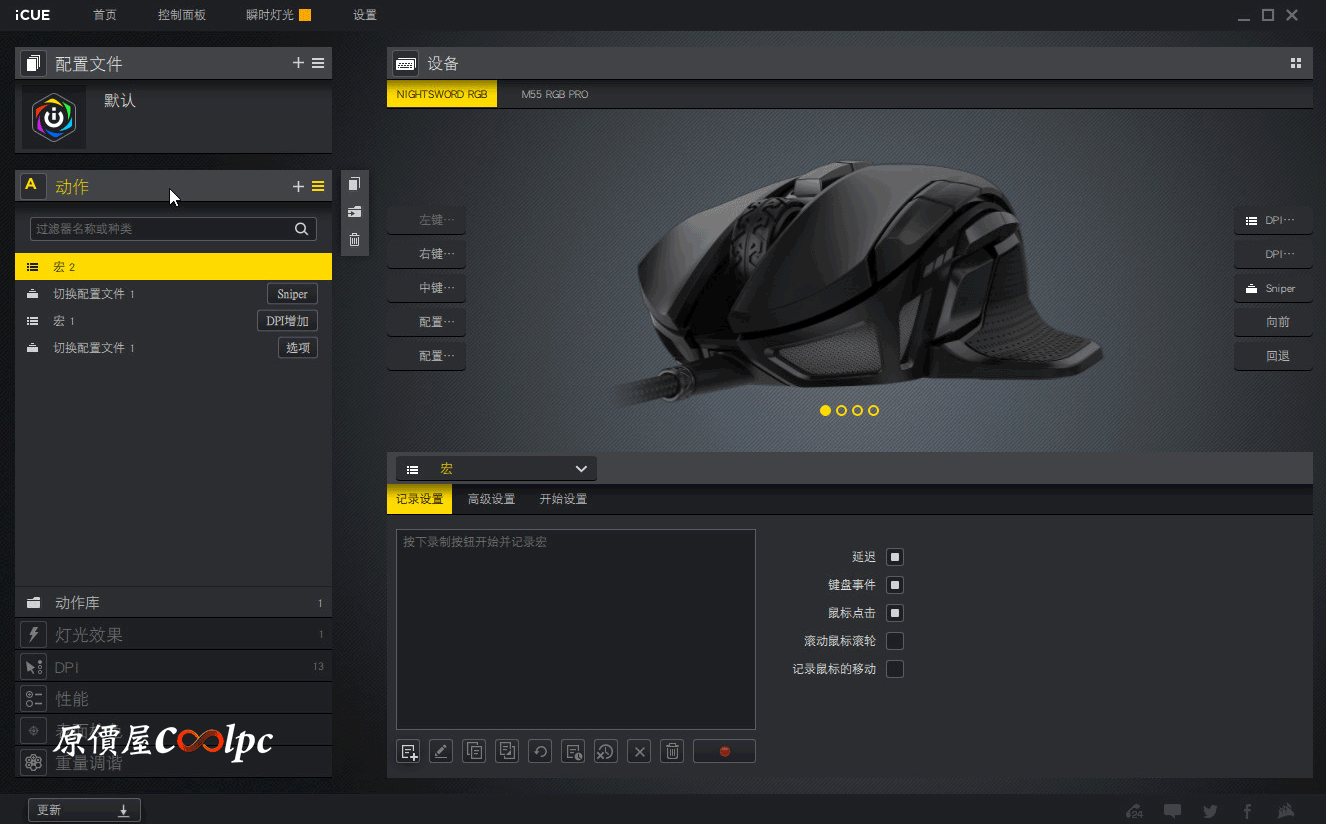Select the fourth mouse view dot

point(873,410)
